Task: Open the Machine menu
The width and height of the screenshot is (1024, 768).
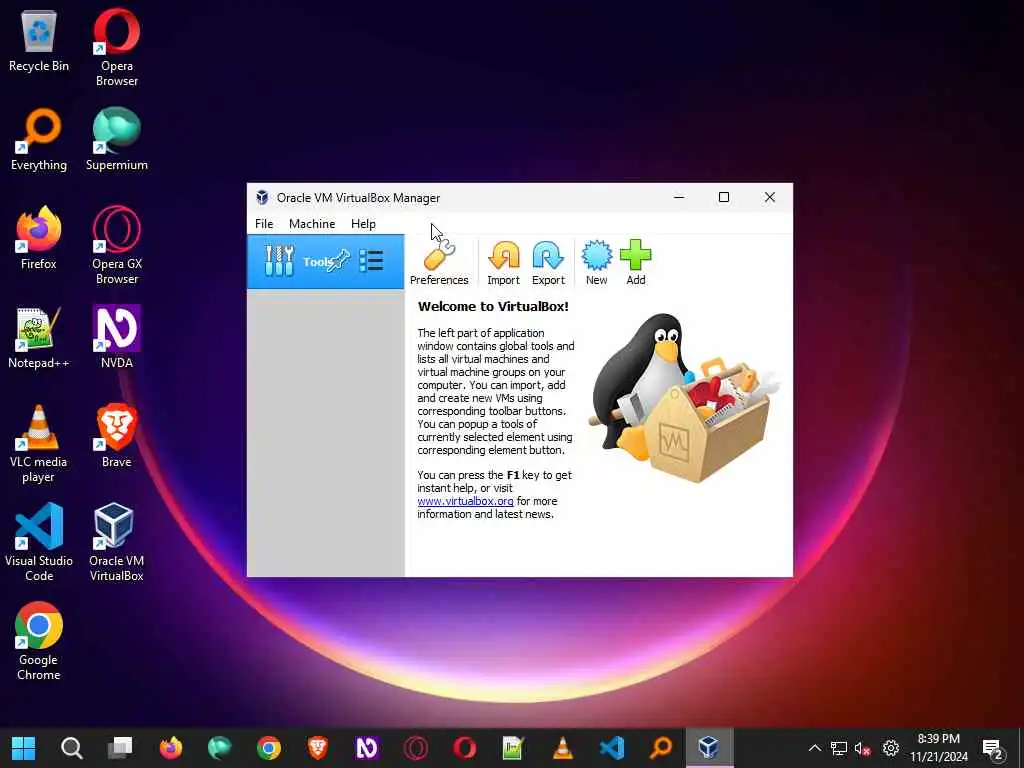Action: point(312,223)
